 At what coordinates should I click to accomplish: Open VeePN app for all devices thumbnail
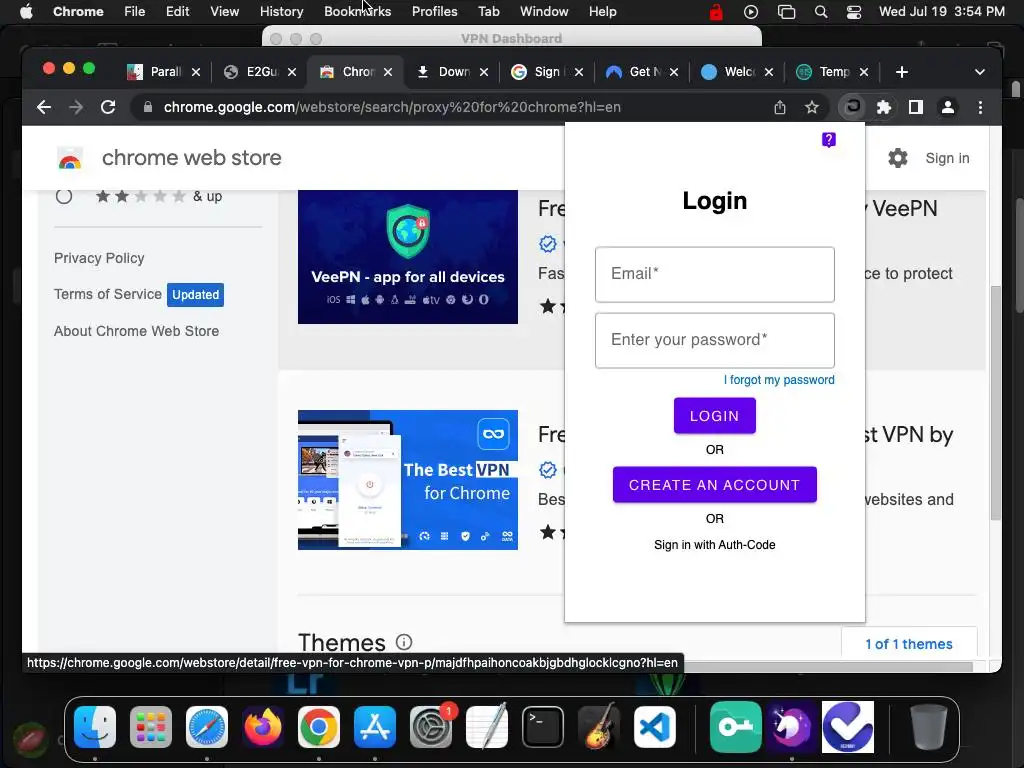[408, 257]
